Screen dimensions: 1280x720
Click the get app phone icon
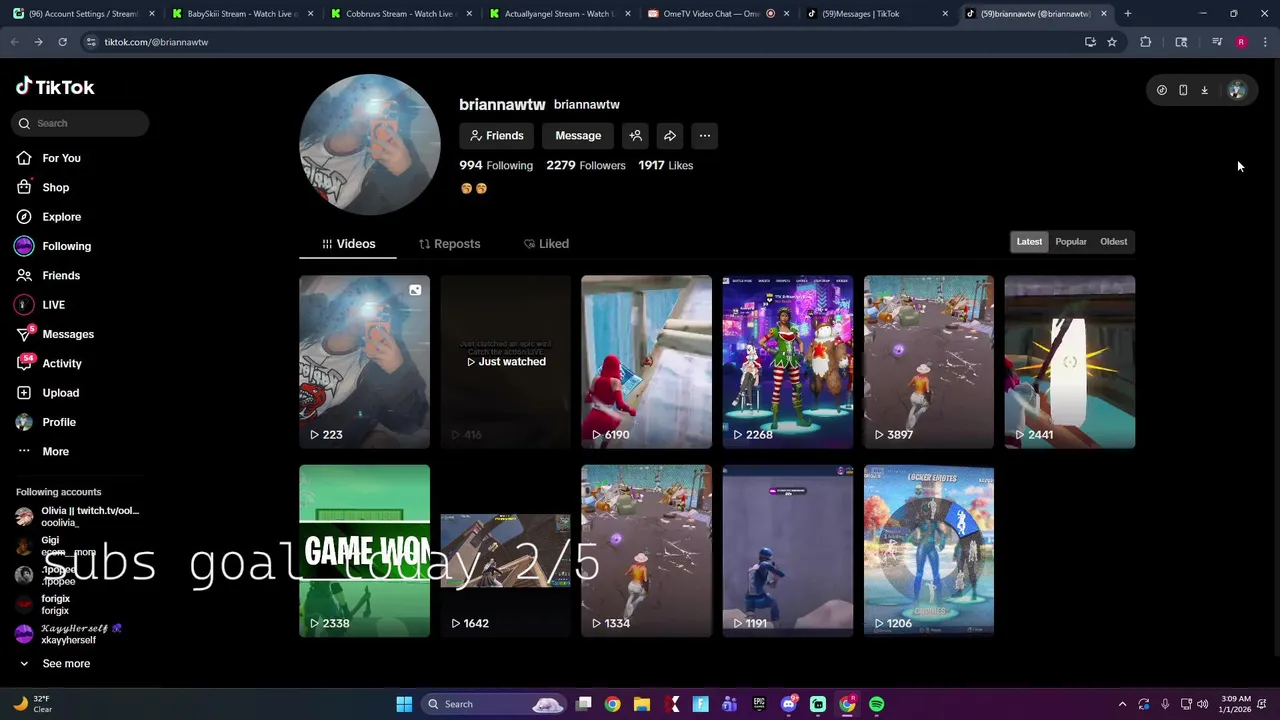click(1183, 90)
